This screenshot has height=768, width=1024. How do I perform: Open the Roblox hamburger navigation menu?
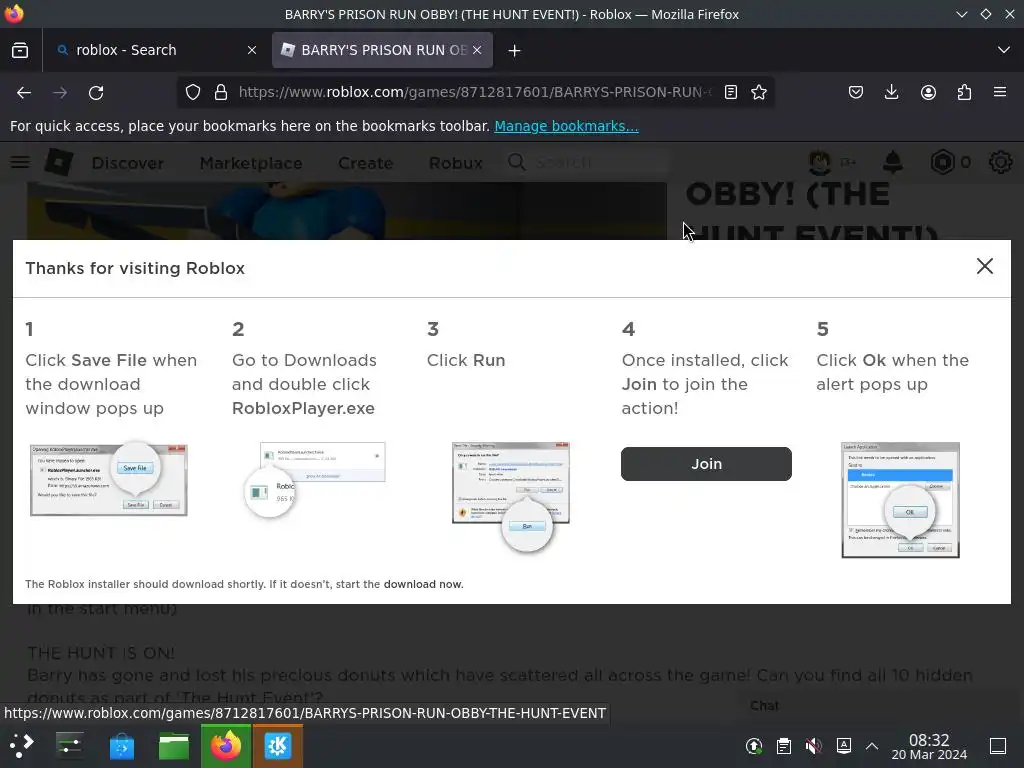pos(20,162)
